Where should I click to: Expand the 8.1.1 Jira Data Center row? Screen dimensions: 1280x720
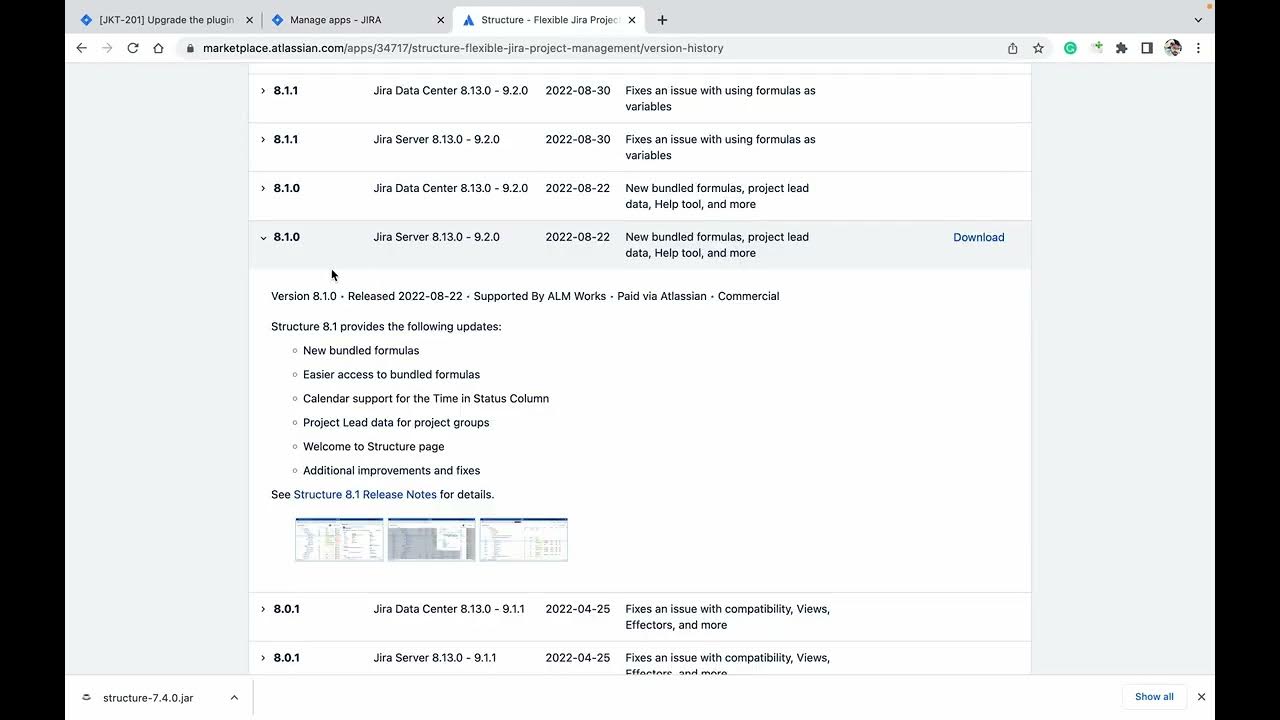[264, 91]
